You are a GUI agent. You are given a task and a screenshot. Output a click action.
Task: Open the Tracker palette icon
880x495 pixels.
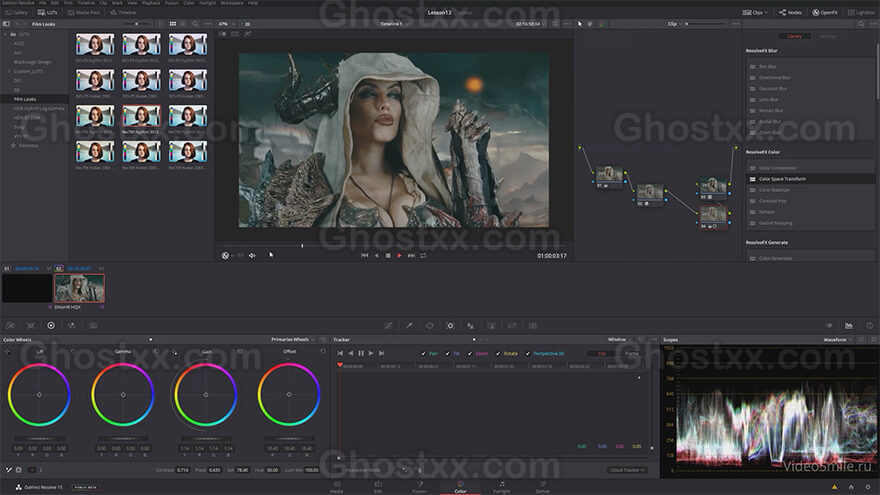tap(450, 326)
